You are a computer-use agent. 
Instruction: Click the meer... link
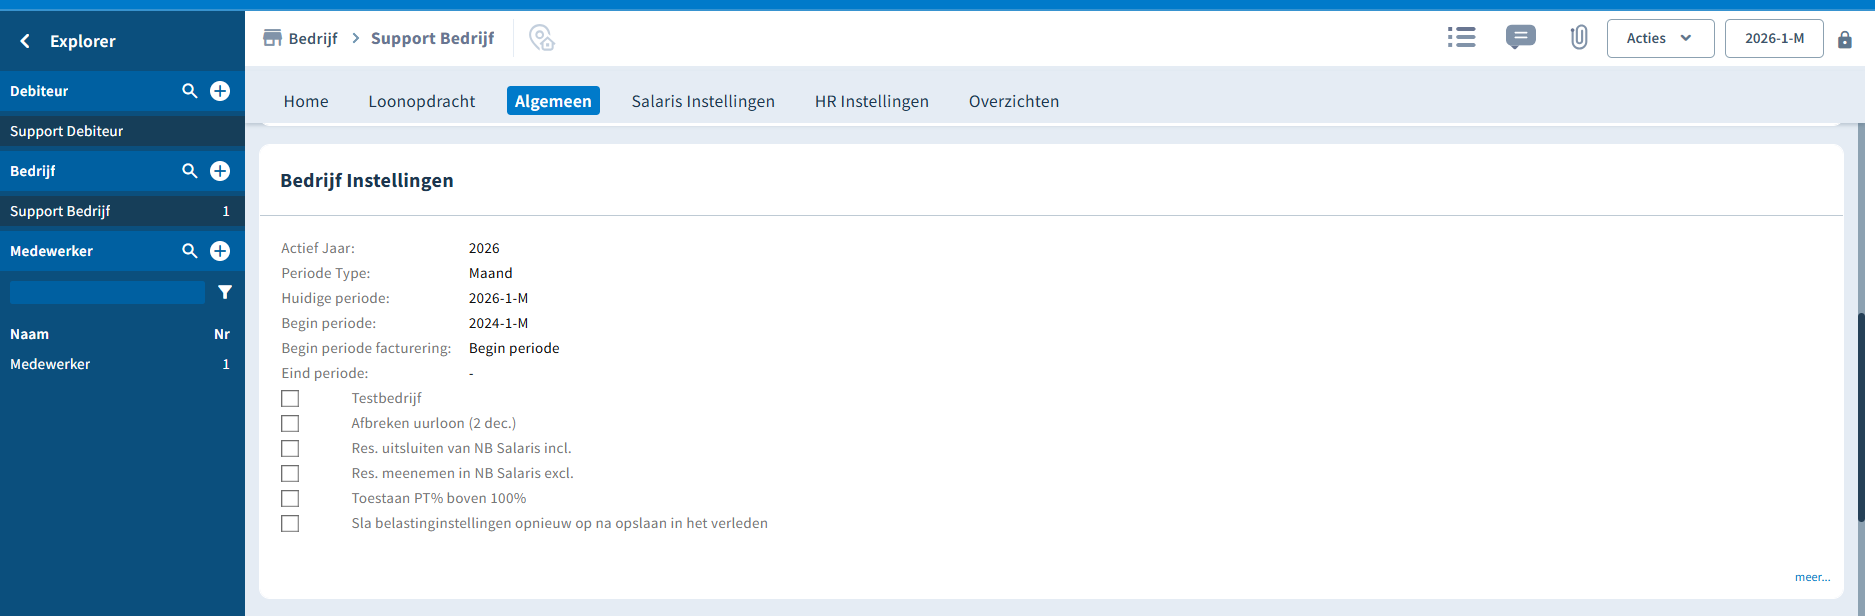[1812, 577]
